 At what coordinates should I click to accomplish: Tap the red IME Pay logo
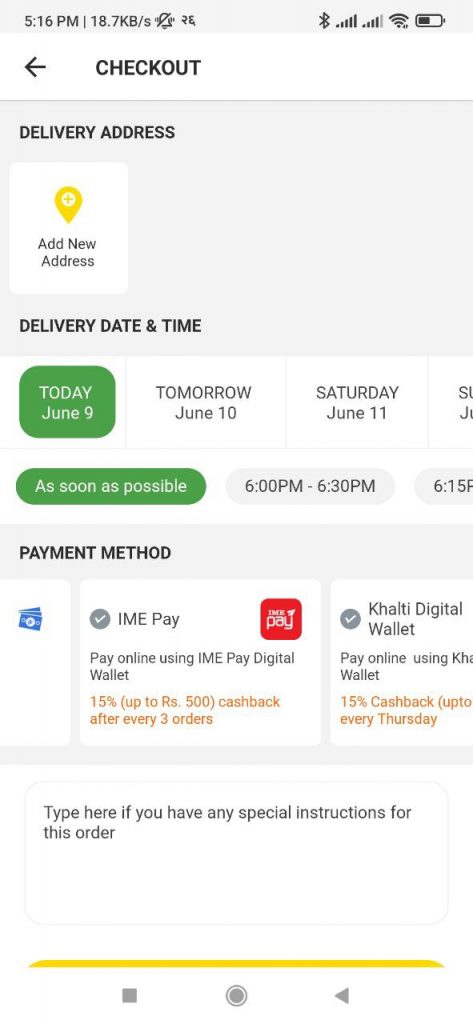281,618
